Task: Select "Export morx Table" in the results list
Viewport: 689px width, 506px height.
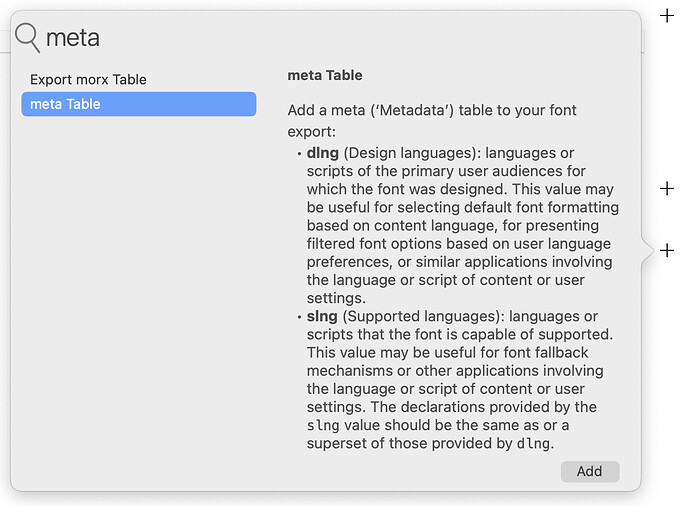Action: click(x=88, y=79)
